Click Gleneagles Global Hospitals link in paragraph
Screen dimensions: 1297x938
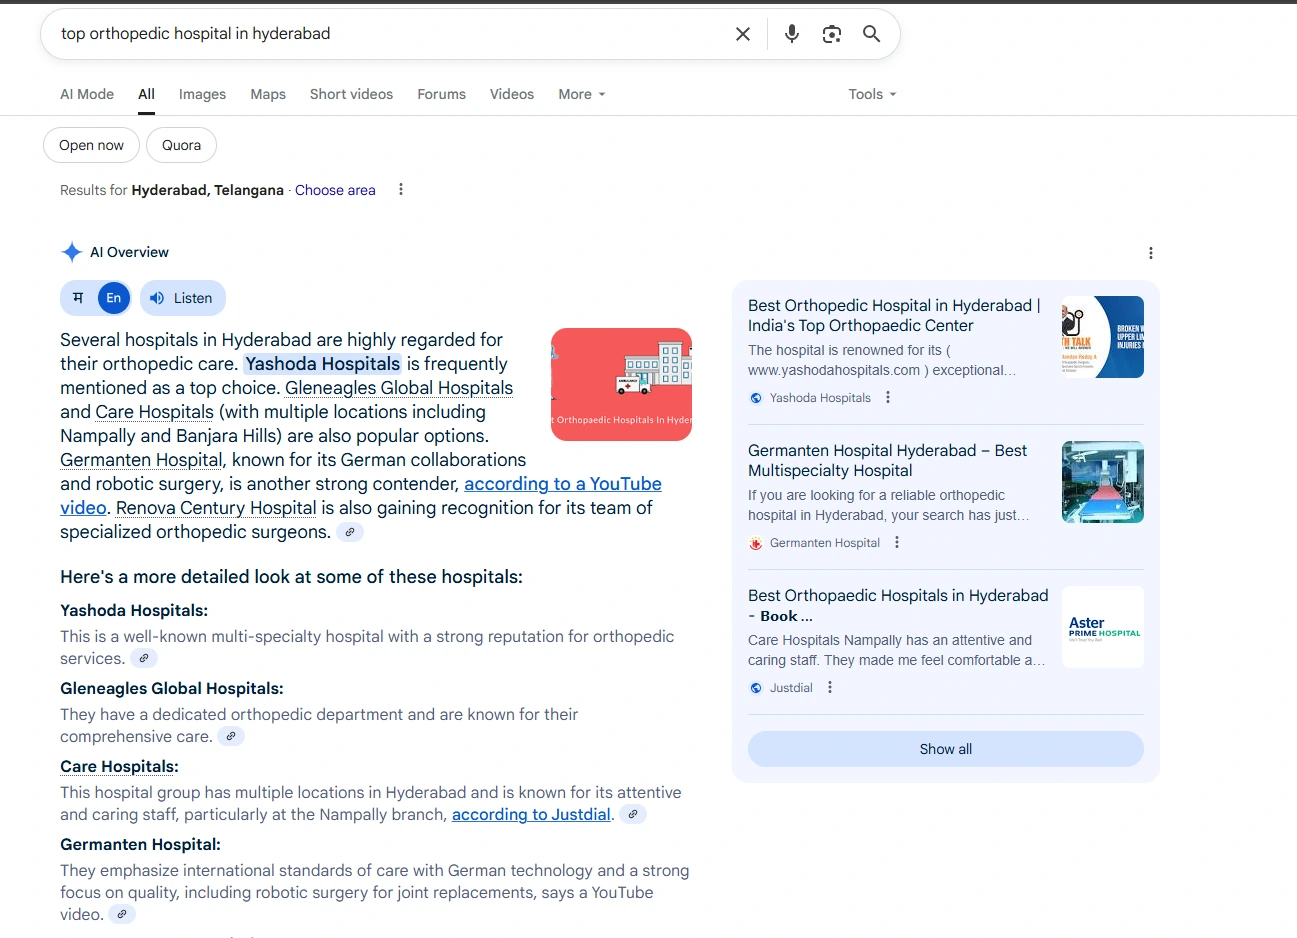coord(399,388)
